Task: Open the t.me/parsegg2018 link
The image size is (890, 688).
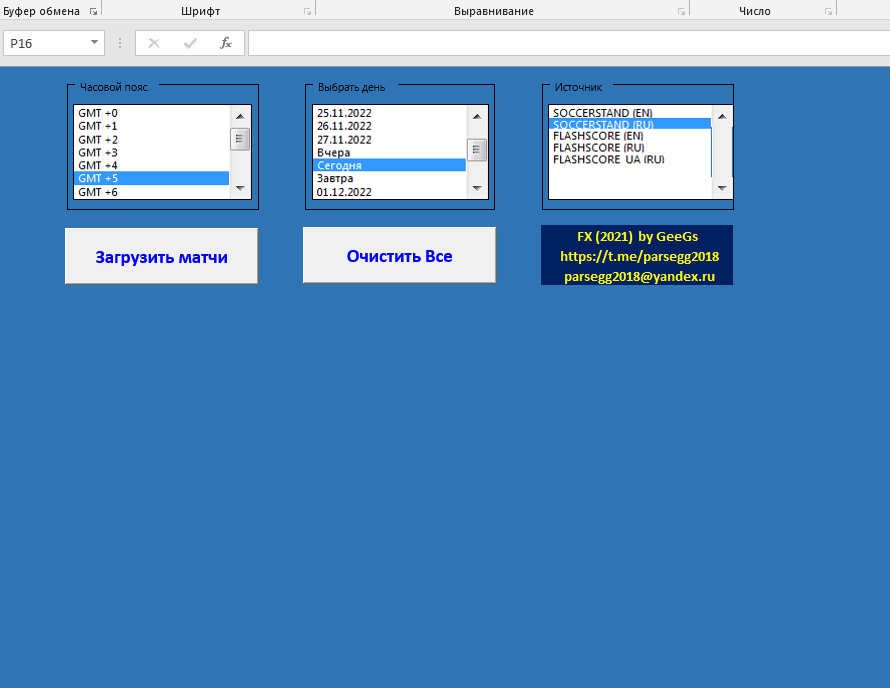Action: point(639,257)
